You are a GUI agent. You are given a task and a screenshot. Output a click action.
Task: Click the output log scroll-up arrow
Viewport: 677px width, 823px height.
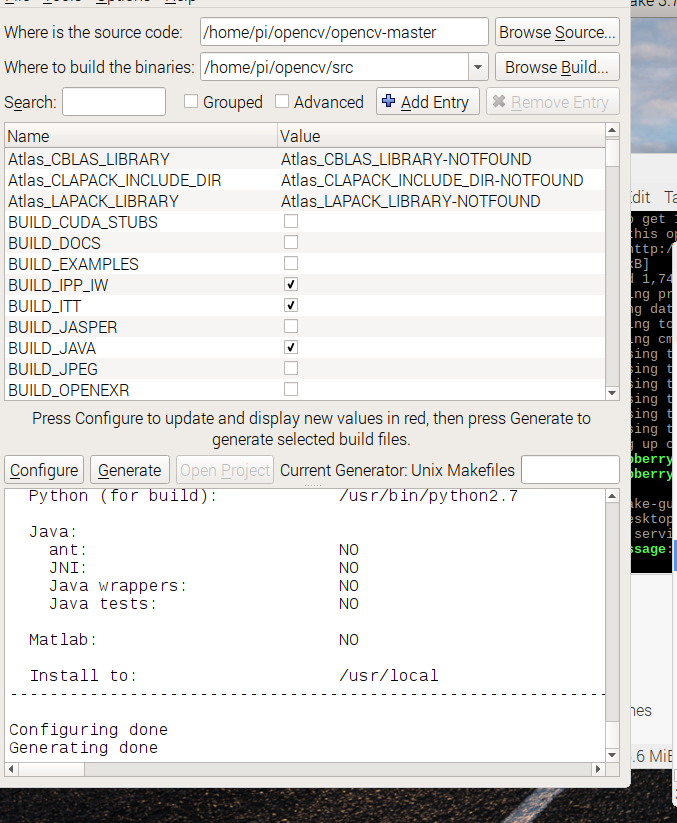point(612,496)
